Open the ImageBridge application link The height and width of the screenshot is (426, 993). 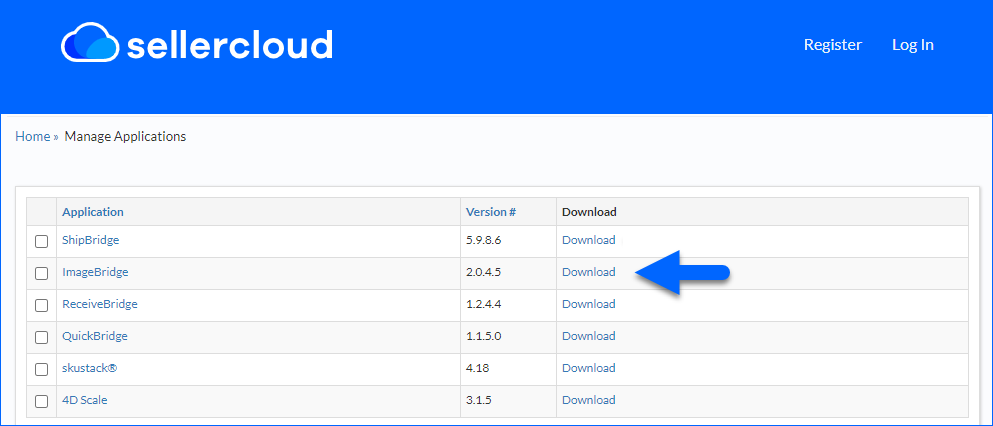[95, 272]
